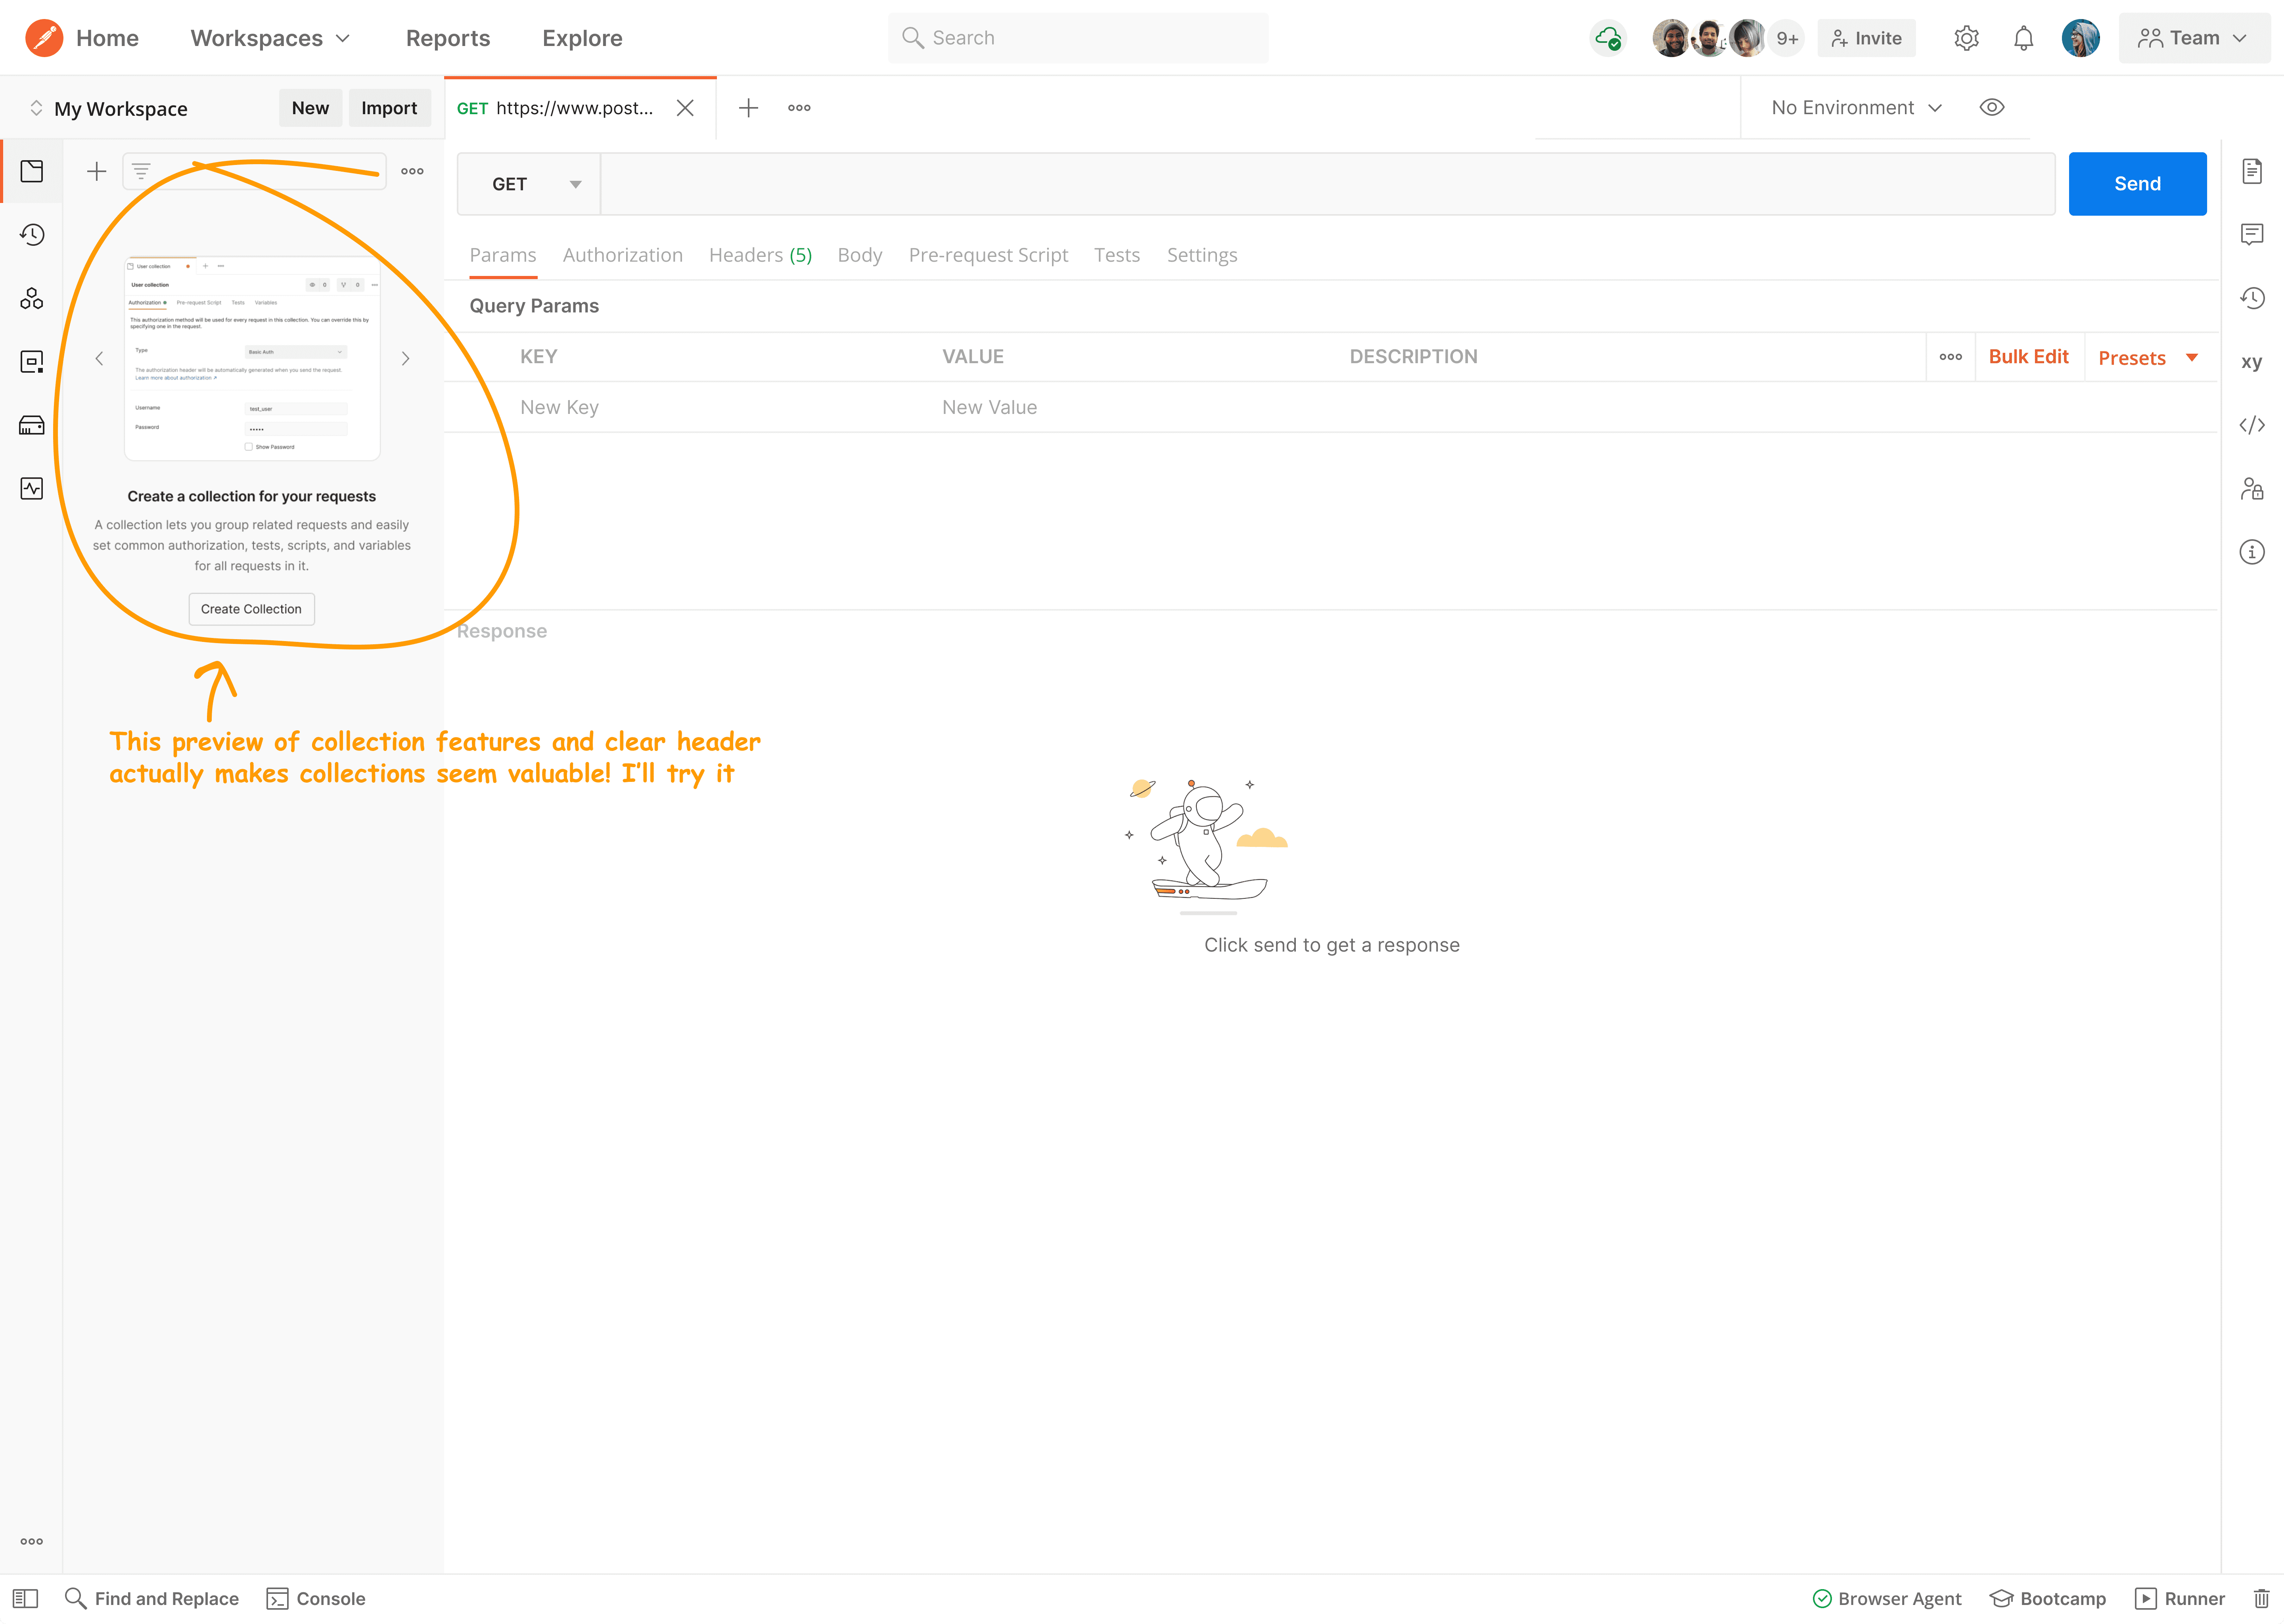Open the user profile avatar
Viewport: 2284px width, 1624px height.
[x=2080, y=38]
